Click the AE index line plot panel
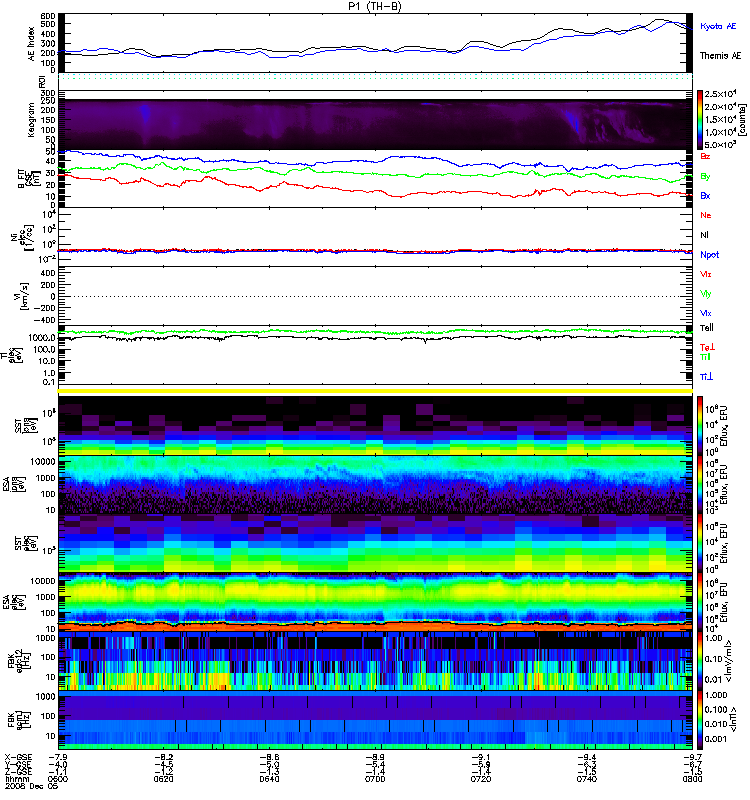This screenshot has width=750, height=800. [375, 42]
